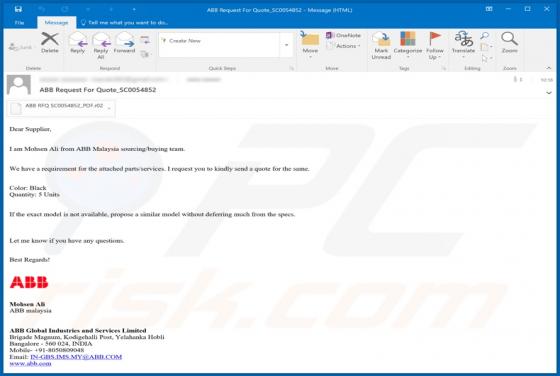Click 'Quantity: 5 Units' line

click(35, 195)
